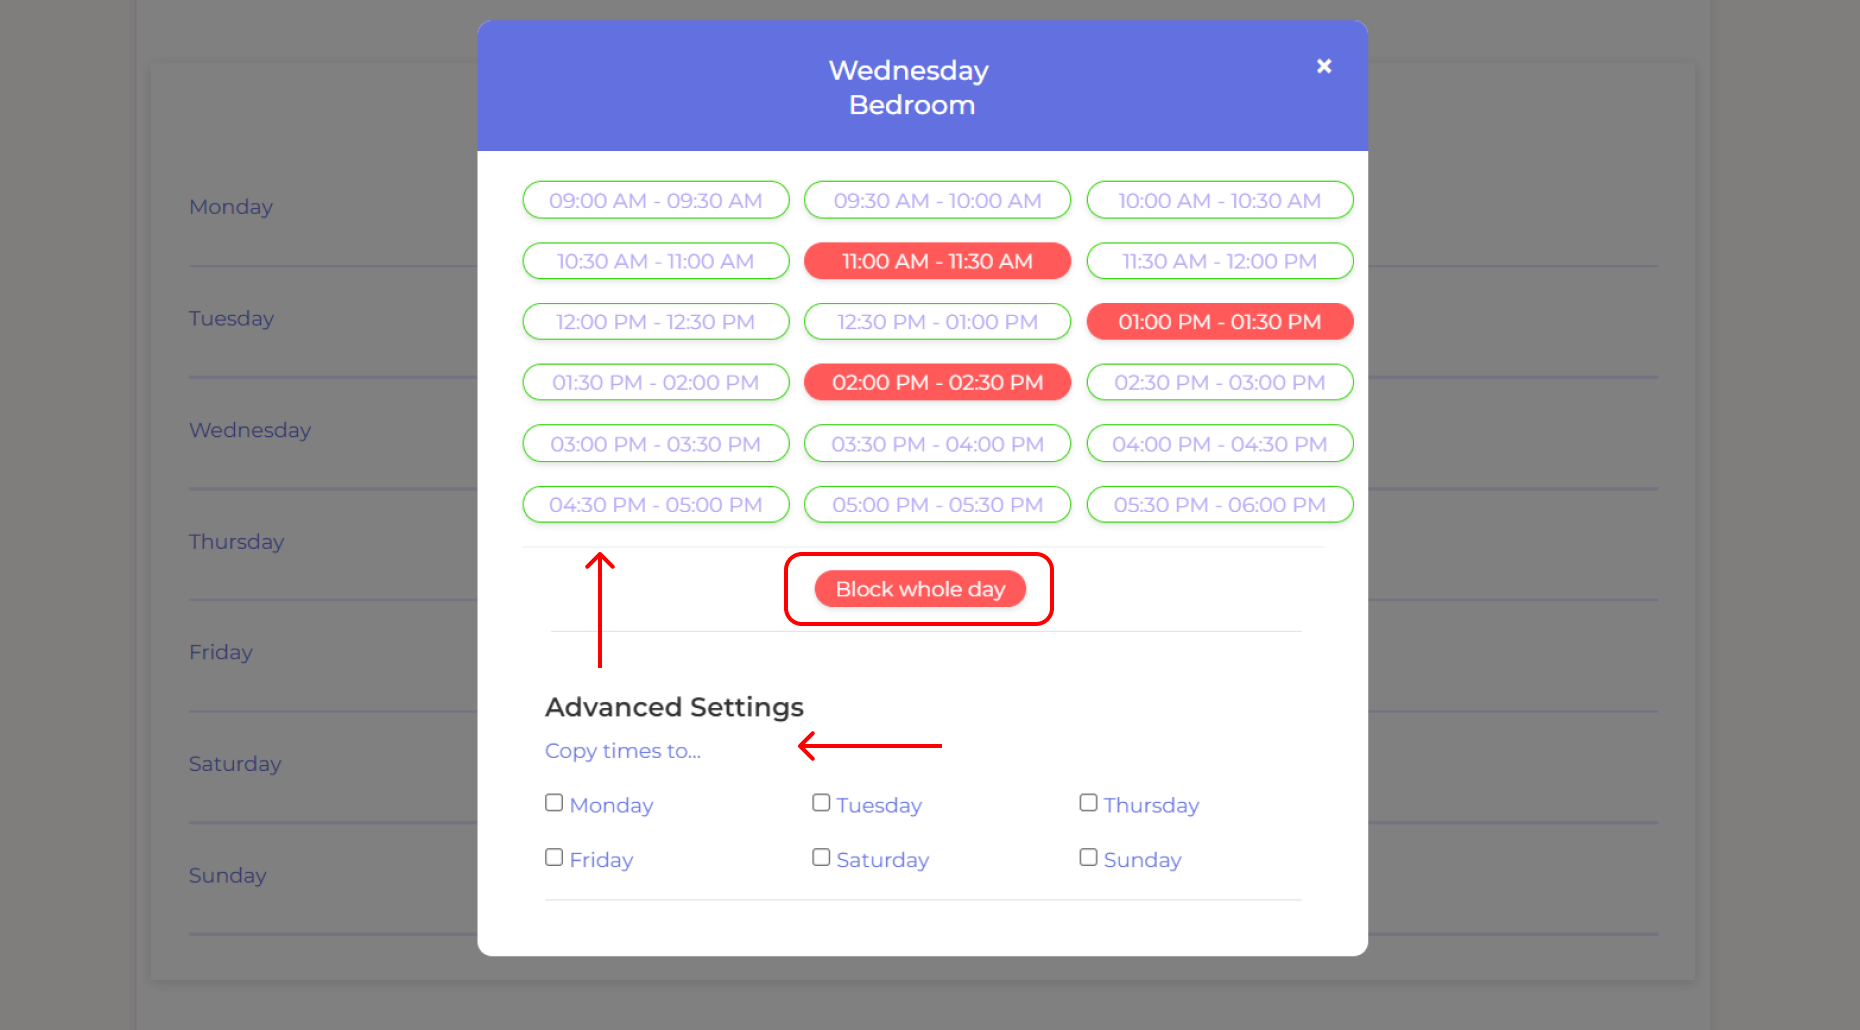
Task: Toggle the 11:30 AM - 12:00 PM slot
Action: (1219, 261)
